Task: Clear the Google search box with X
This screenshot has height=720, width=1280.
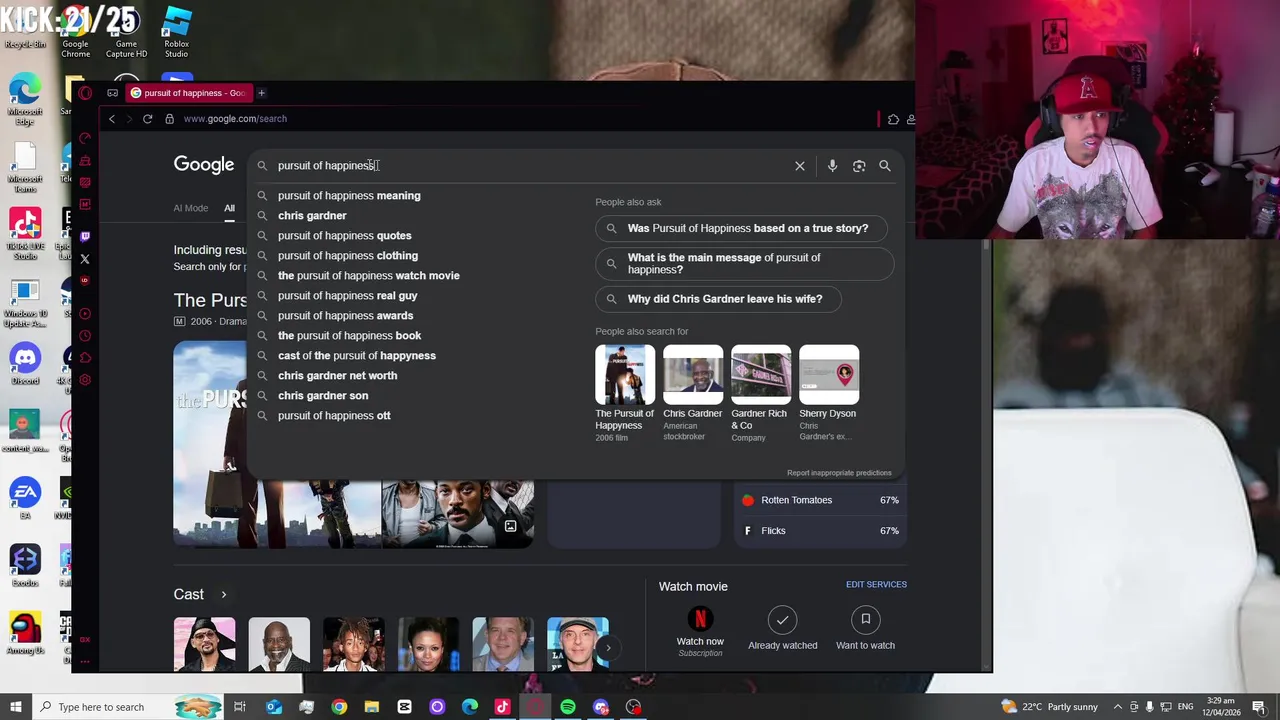Action: [x=800, y=166]
